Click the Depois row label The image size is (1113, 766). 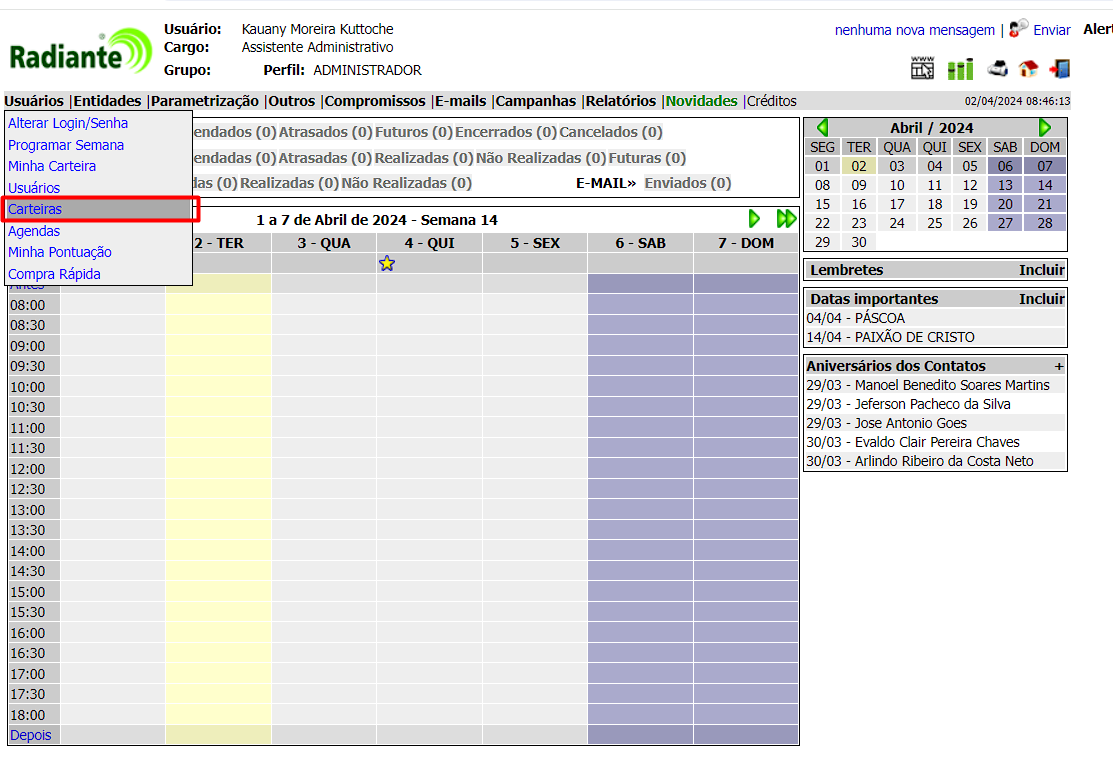click(31, 735)
